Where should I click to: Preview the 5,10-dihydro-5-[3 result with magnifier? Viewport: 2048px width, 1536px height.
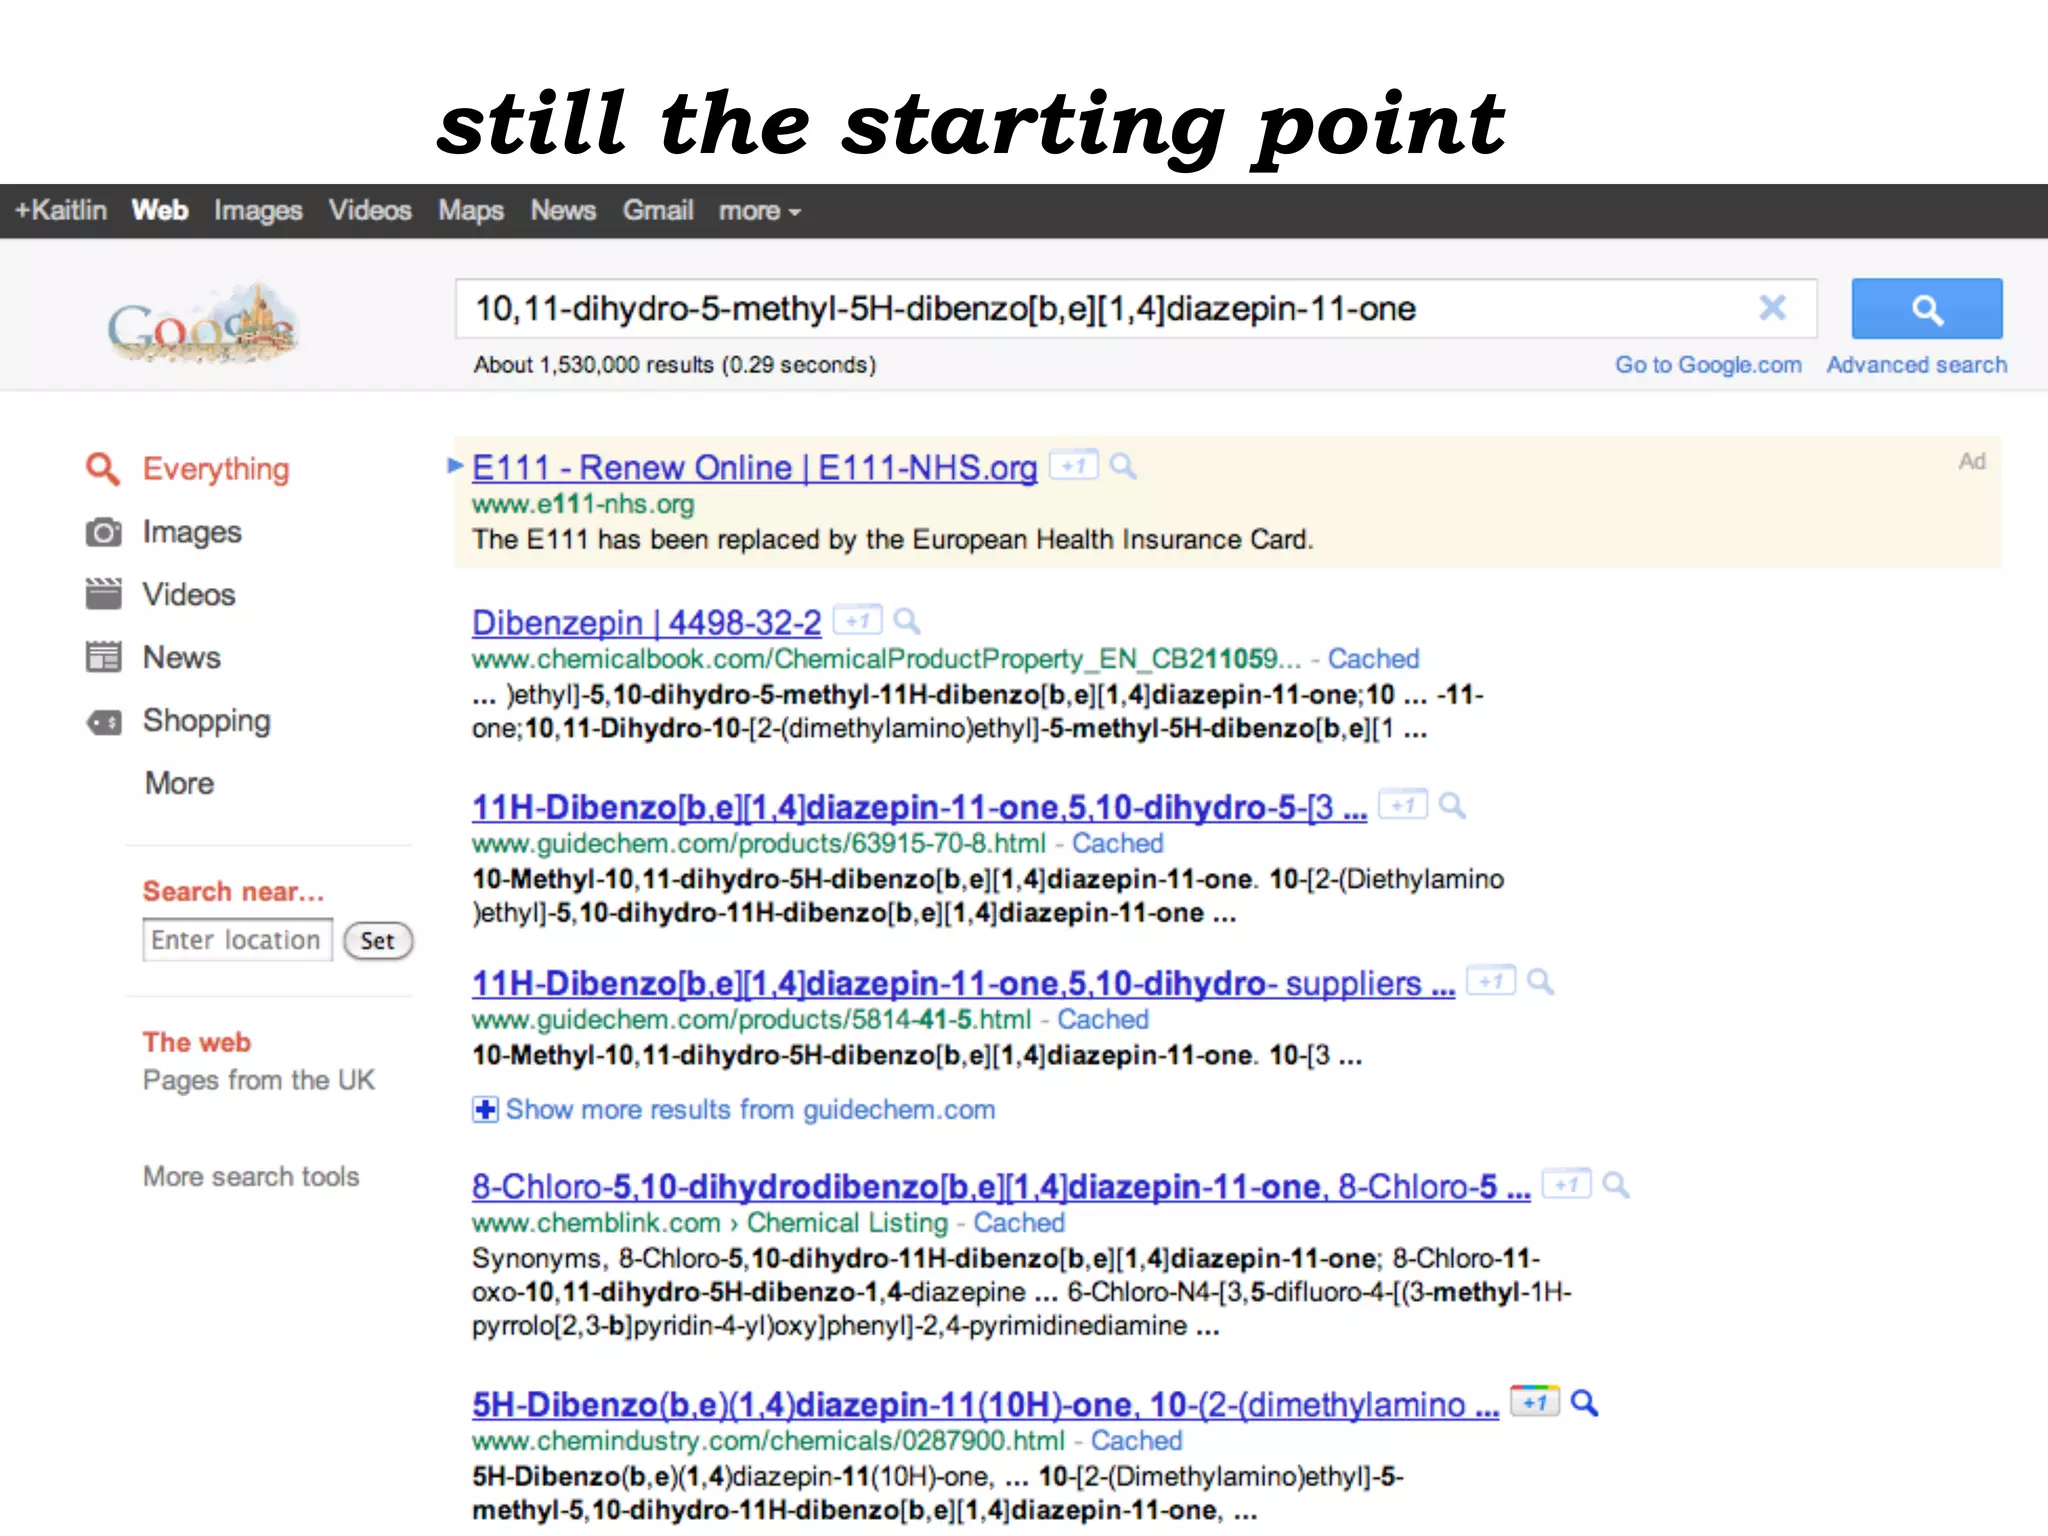pos(1452,805)
